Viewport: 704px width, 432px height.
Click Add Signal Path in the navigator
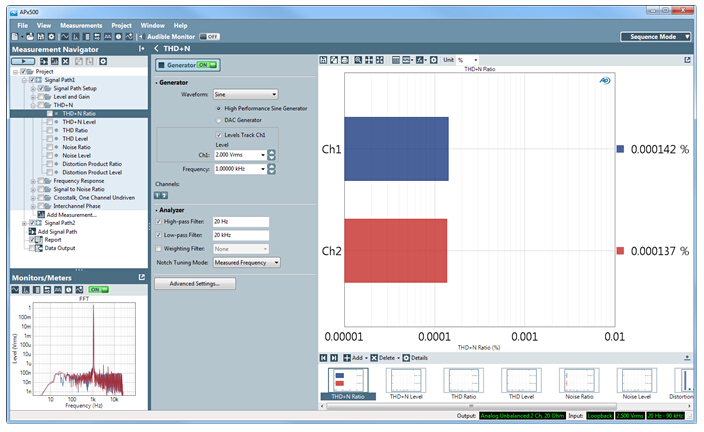click(x=53, y=232)
